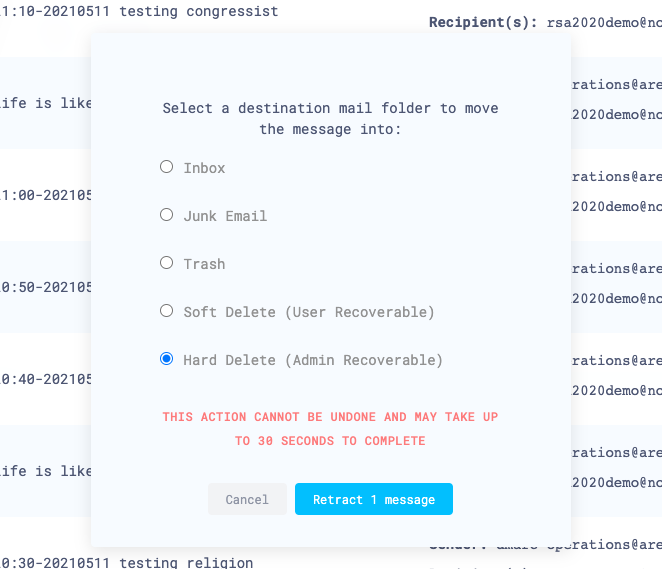
Task: Select the Hard Delete radio button
Action: tap(167, 359)
